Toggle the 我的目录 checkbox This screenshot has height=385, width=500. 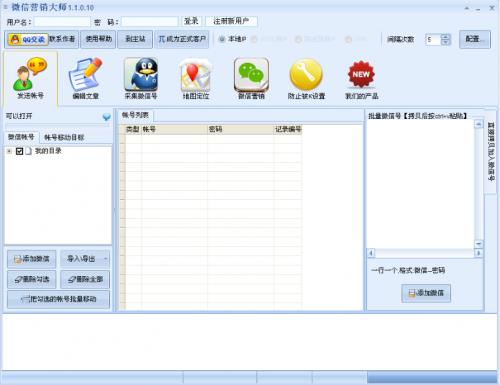pyautogui.click(x=20, y=151)
